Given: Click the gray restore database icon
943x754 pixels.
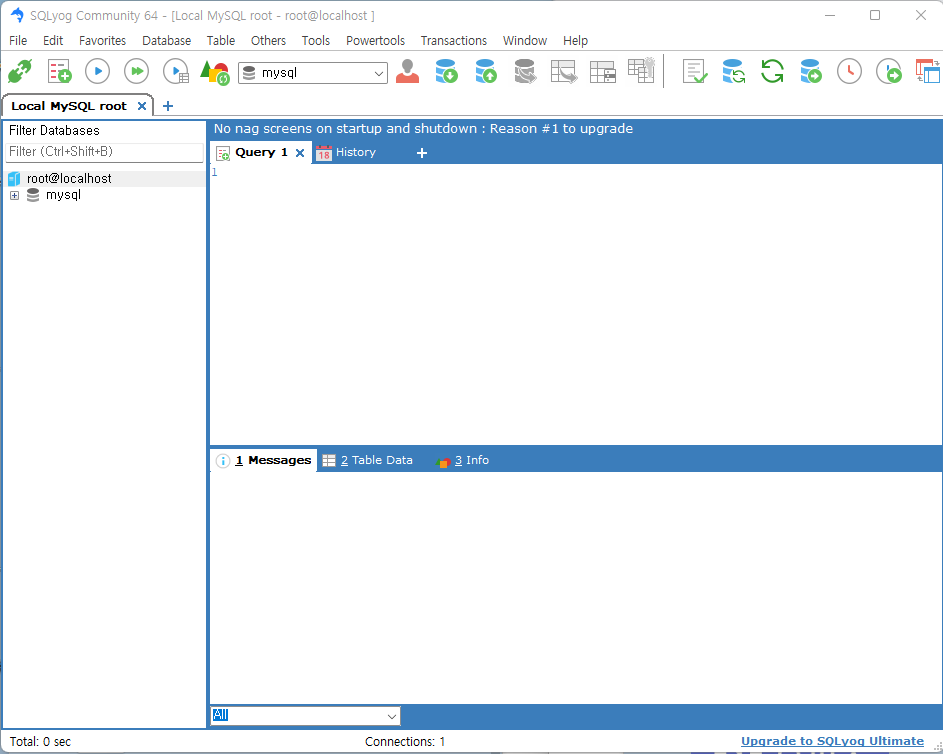Looking at the screenshot, I should pos(524,72).
